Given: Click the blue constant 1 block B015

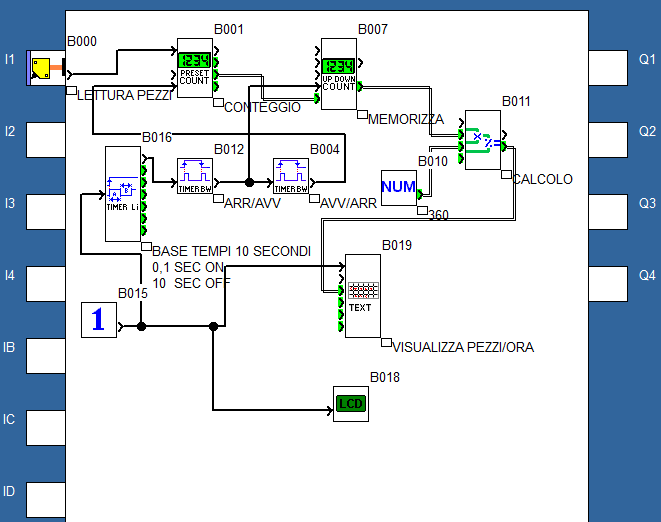Looking at the screenshot, I should click(x=98, y=321).
